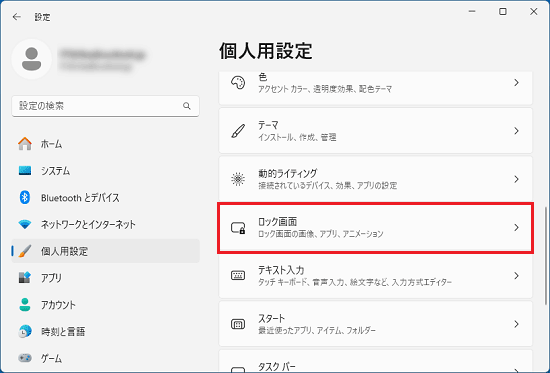Click the 色 palette icon

(x=238, y=83)
